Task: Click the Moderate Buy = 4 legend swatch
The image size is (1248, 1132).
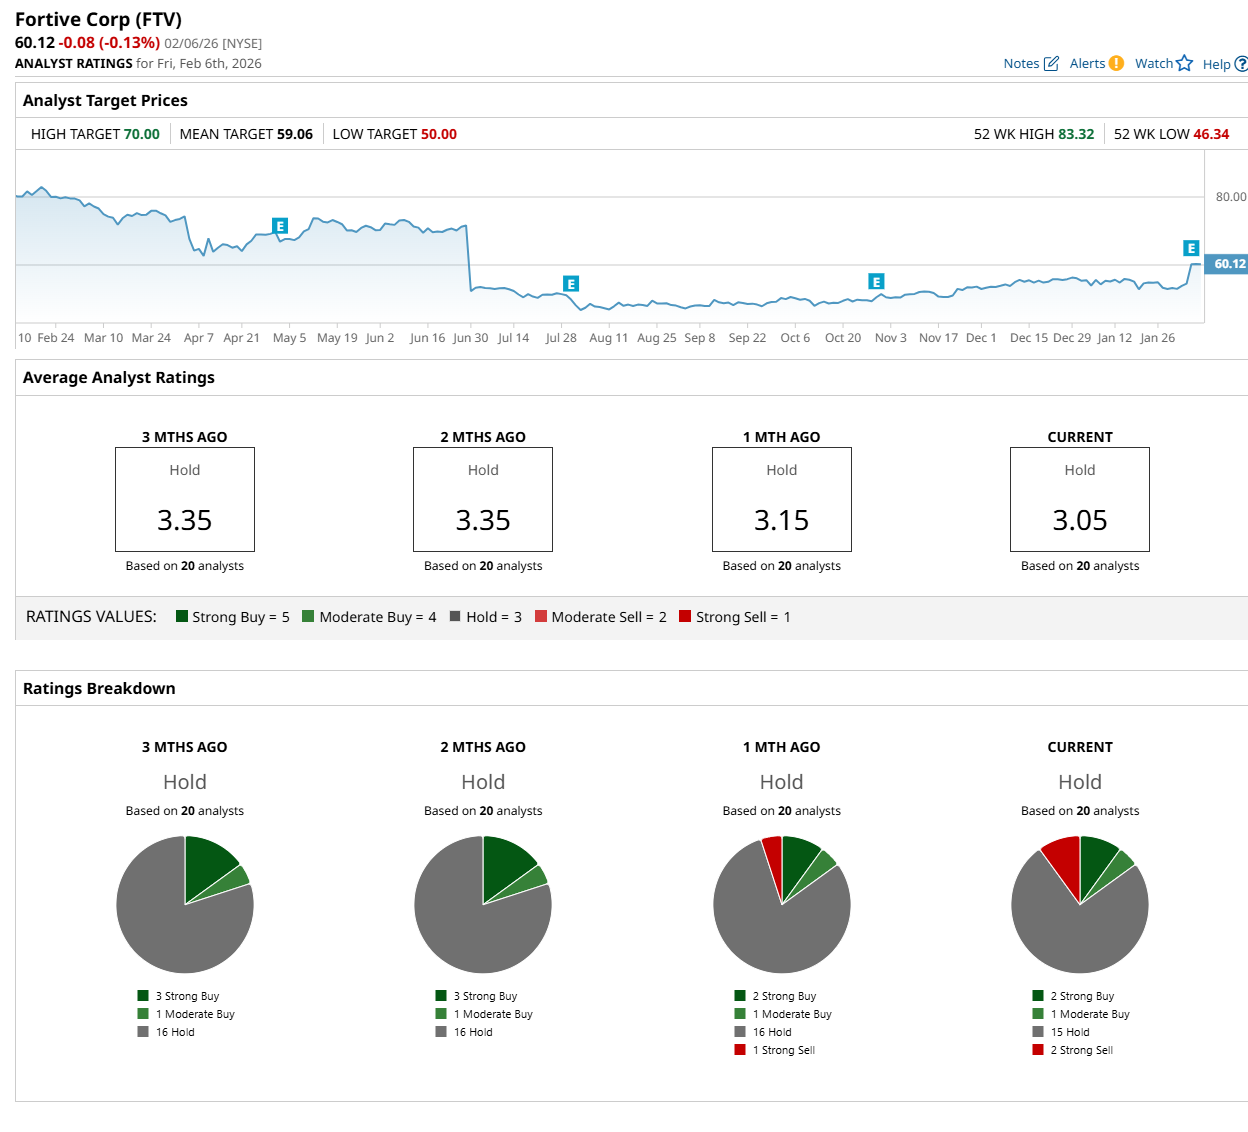Action: coord(308,616)
